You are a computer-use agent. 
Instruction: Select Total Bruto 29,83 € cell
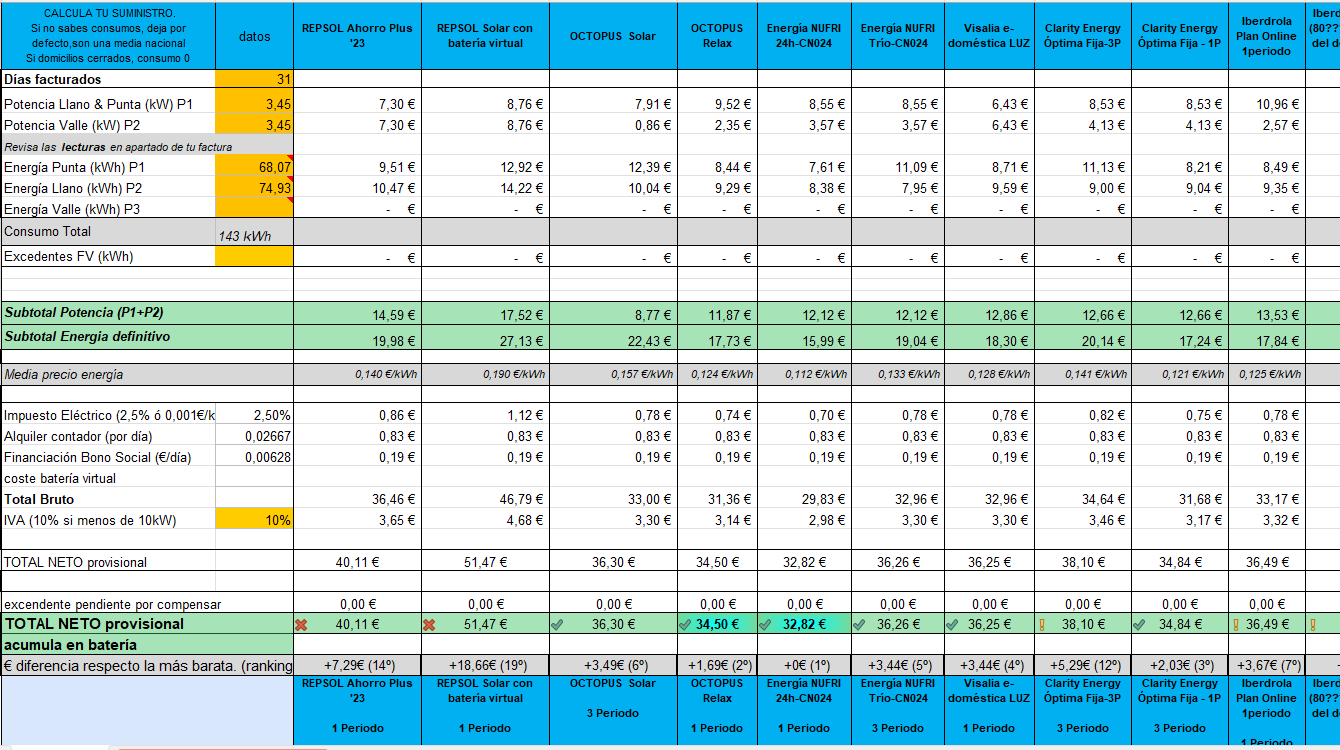click(804, 499)
